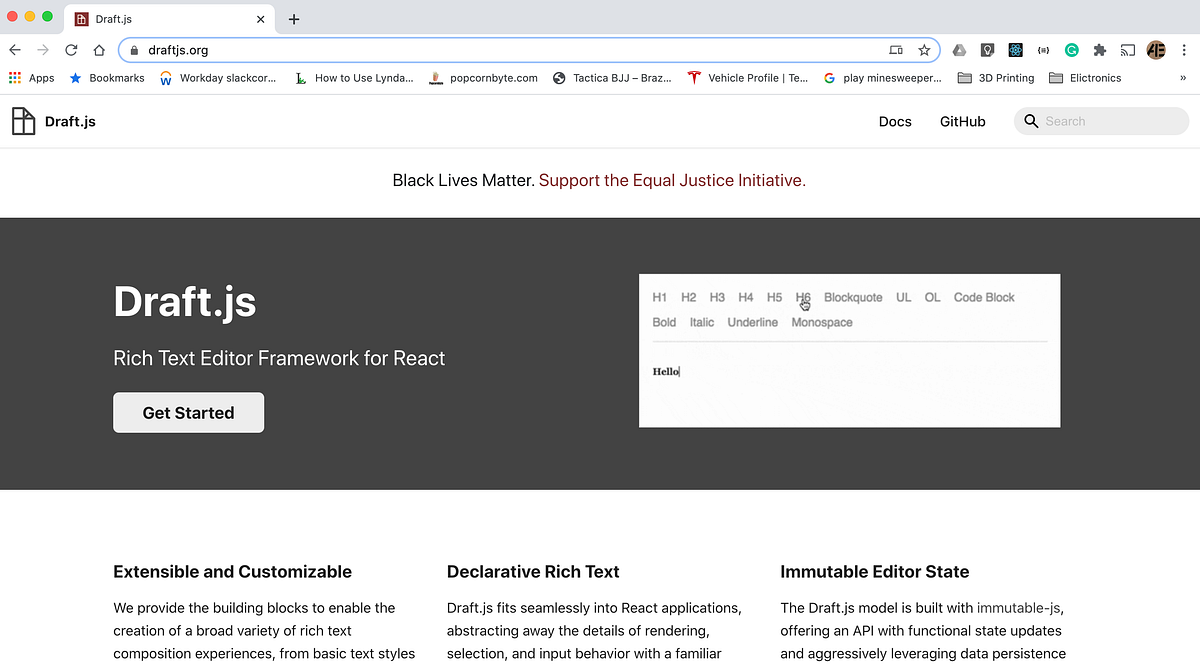Open the Chrome three-dot menu
This screenshot has height=668, width=1200.
click(x=1186, y=50)
